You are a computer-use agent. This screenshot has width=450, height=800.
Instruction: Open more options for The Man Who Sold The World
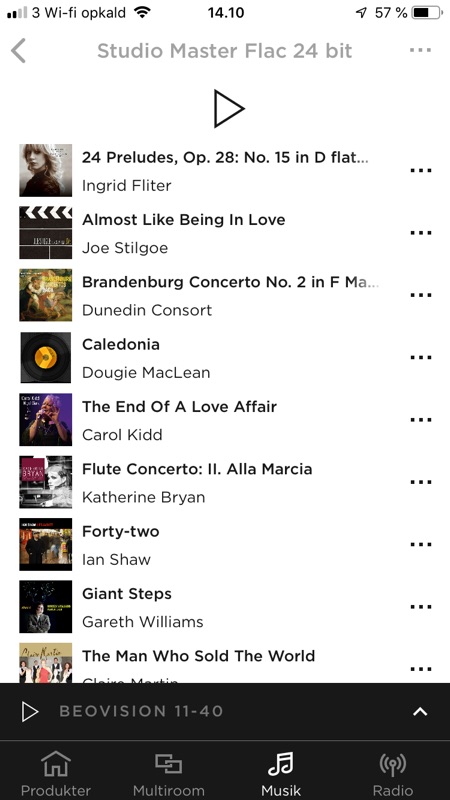[x=420, y=669]
